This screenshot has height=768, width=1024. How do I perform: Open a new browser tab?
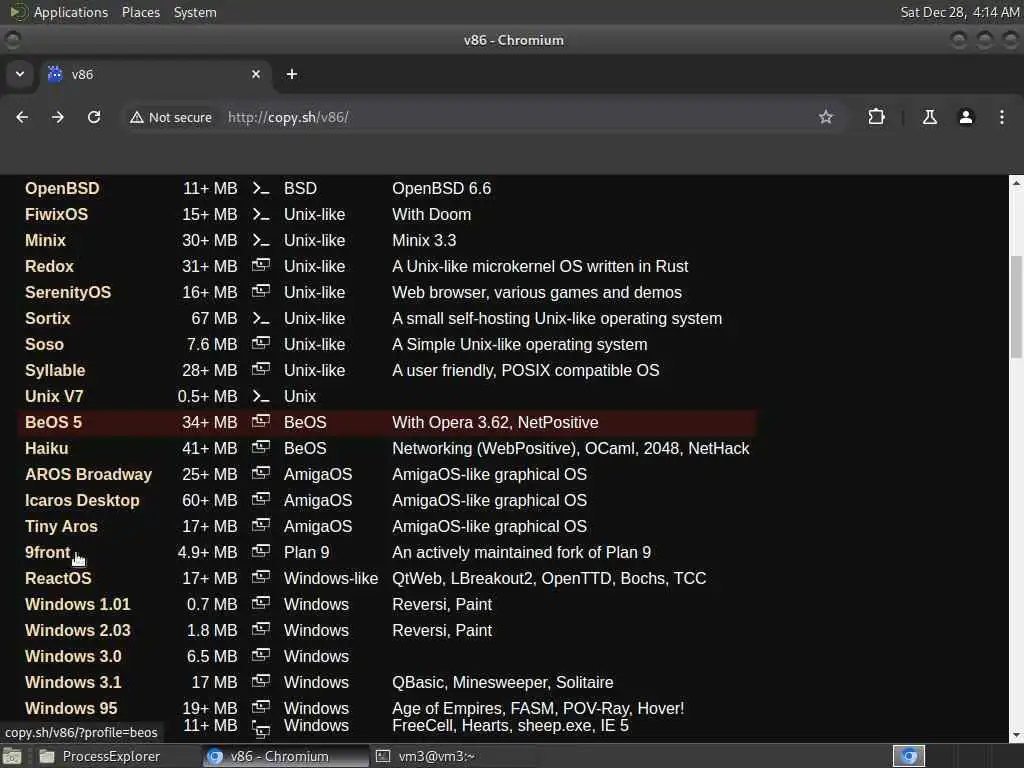coord(292,74)
